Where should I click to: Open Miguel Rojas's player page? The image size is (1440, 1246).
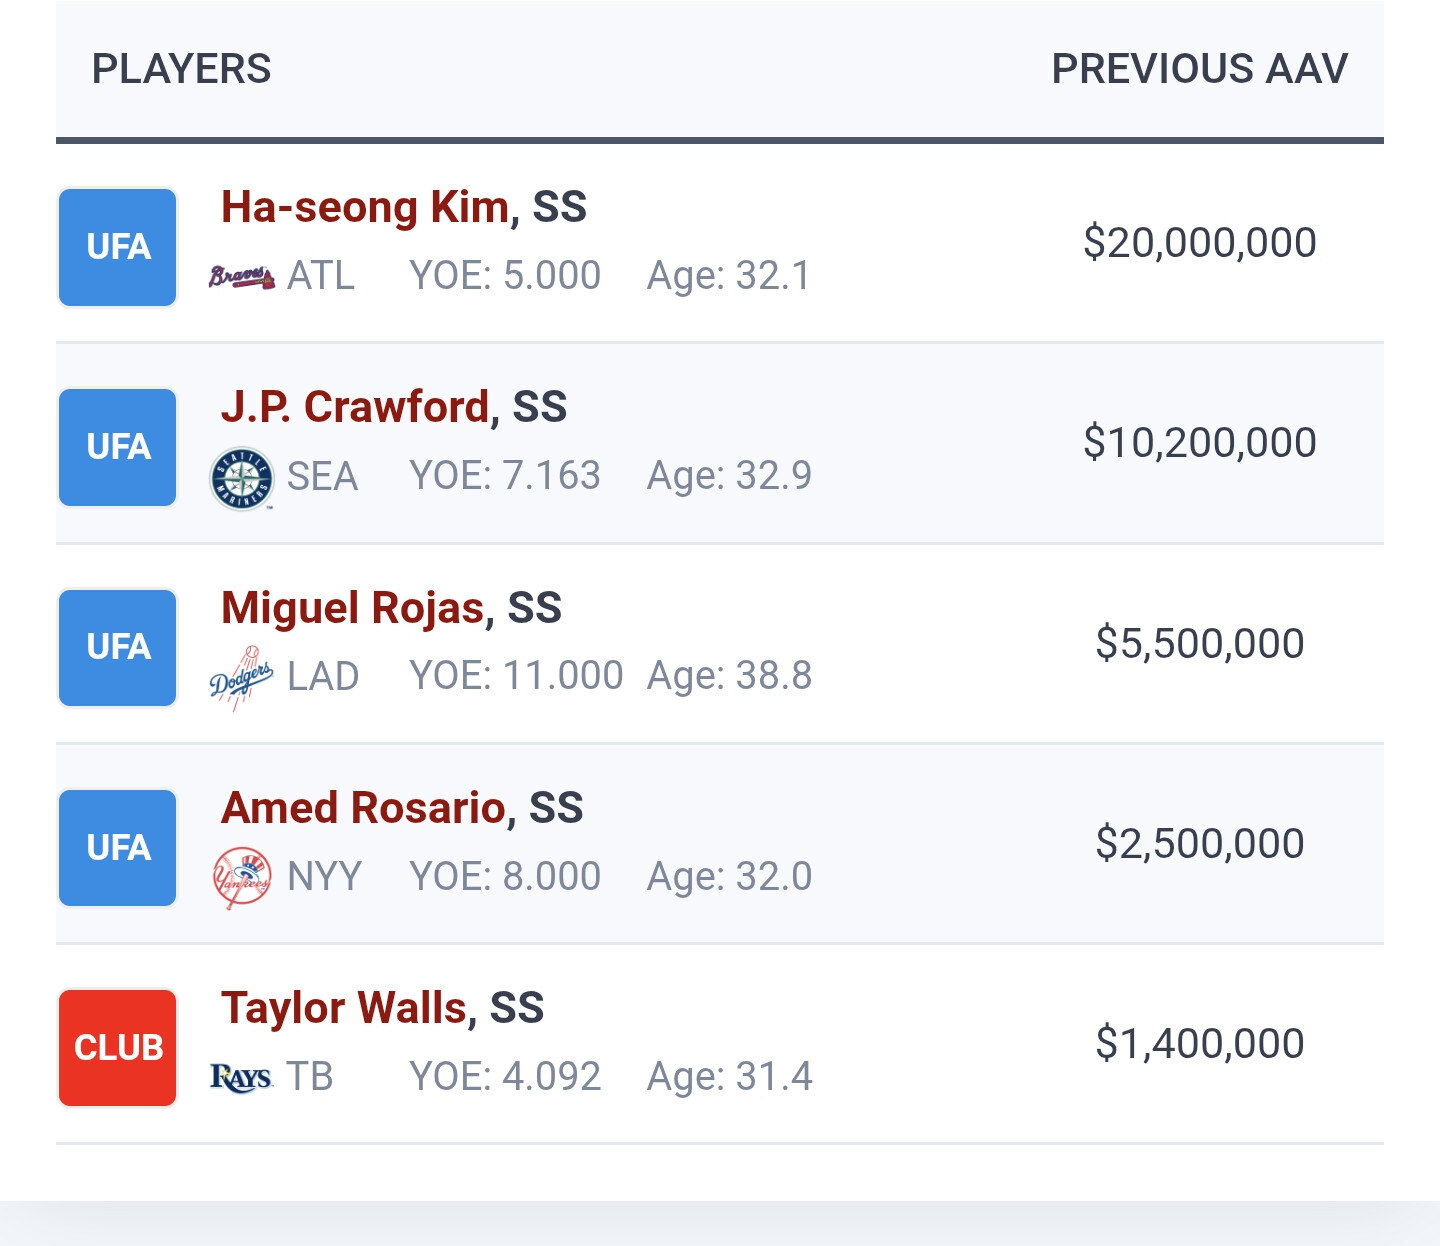click(x=352, y=609)
